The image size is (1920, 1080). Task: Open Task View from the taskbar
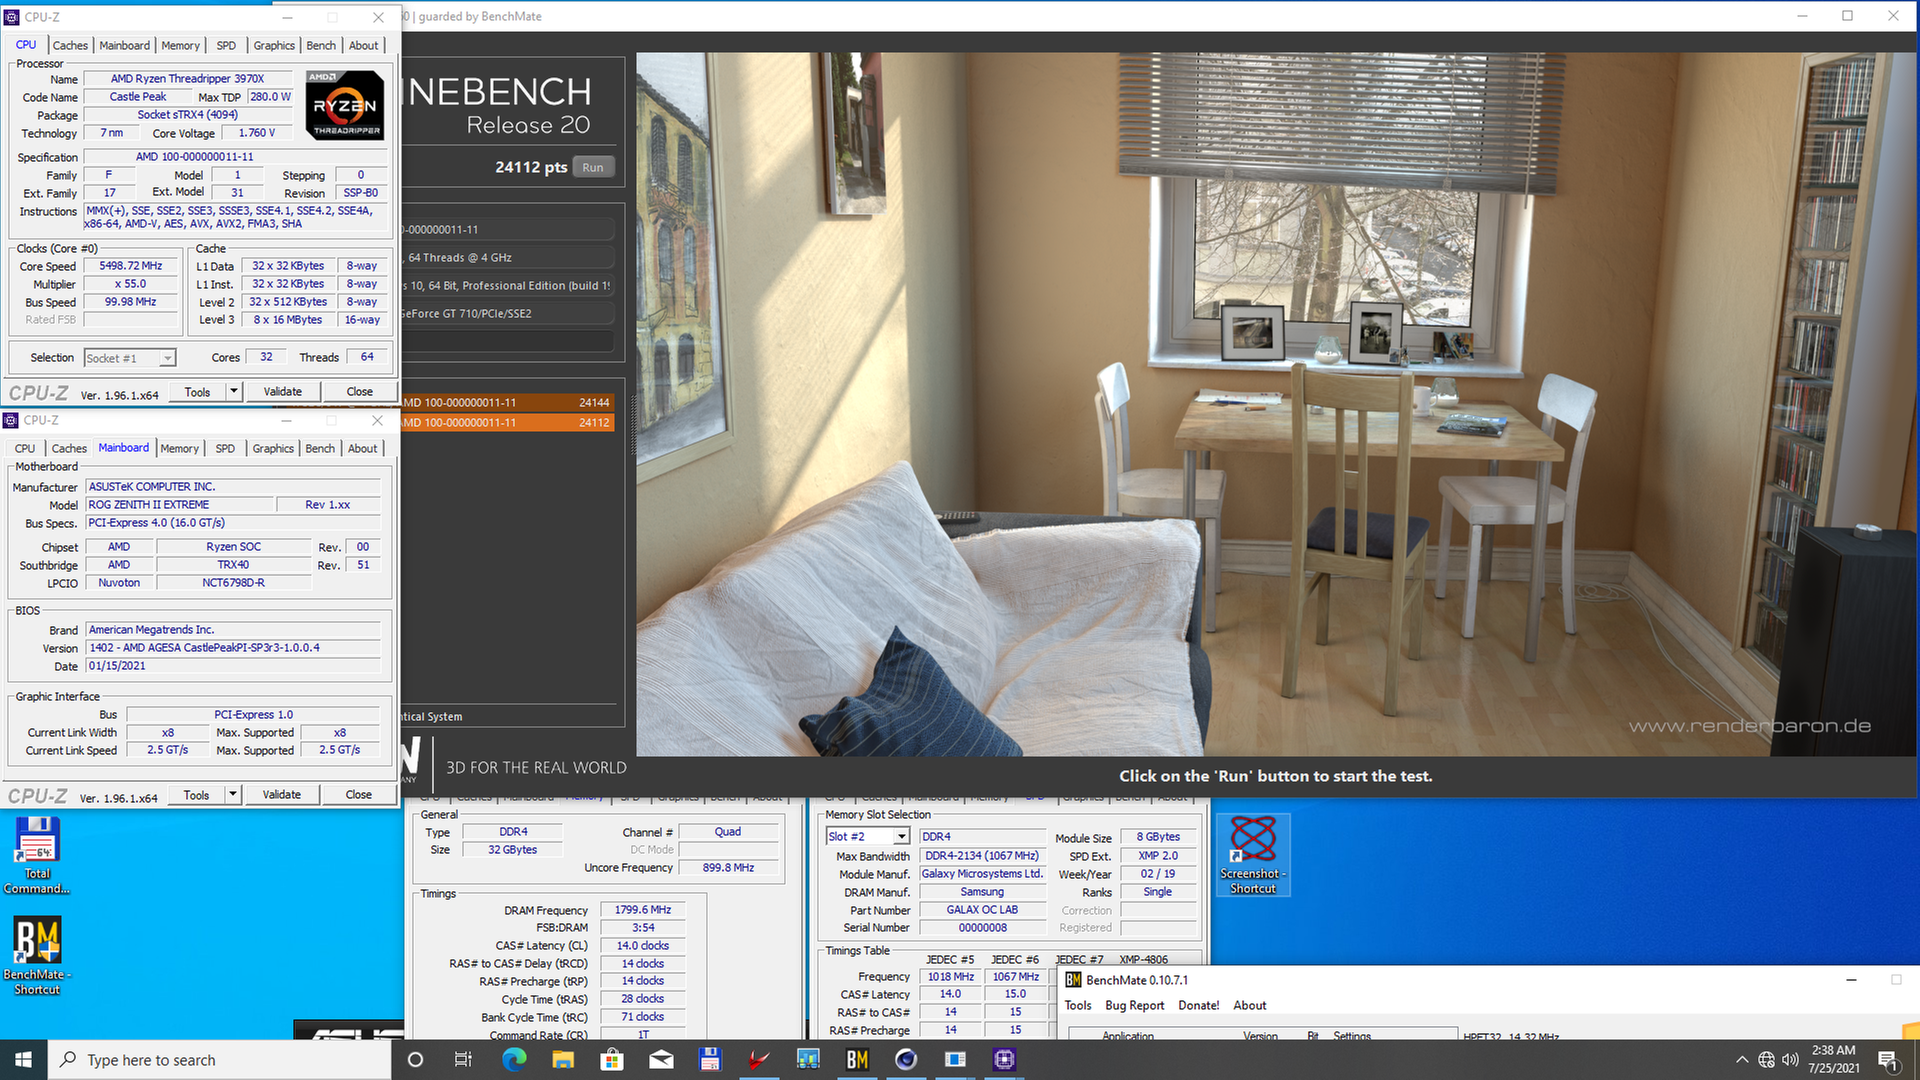click(463, 1060)
